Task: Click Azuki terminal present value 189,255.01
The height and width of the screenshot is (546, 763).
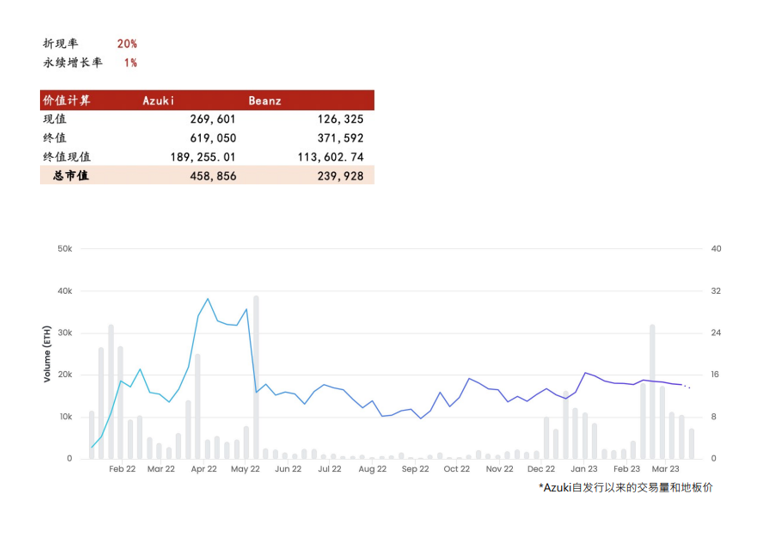Action: tap(202, 157)
